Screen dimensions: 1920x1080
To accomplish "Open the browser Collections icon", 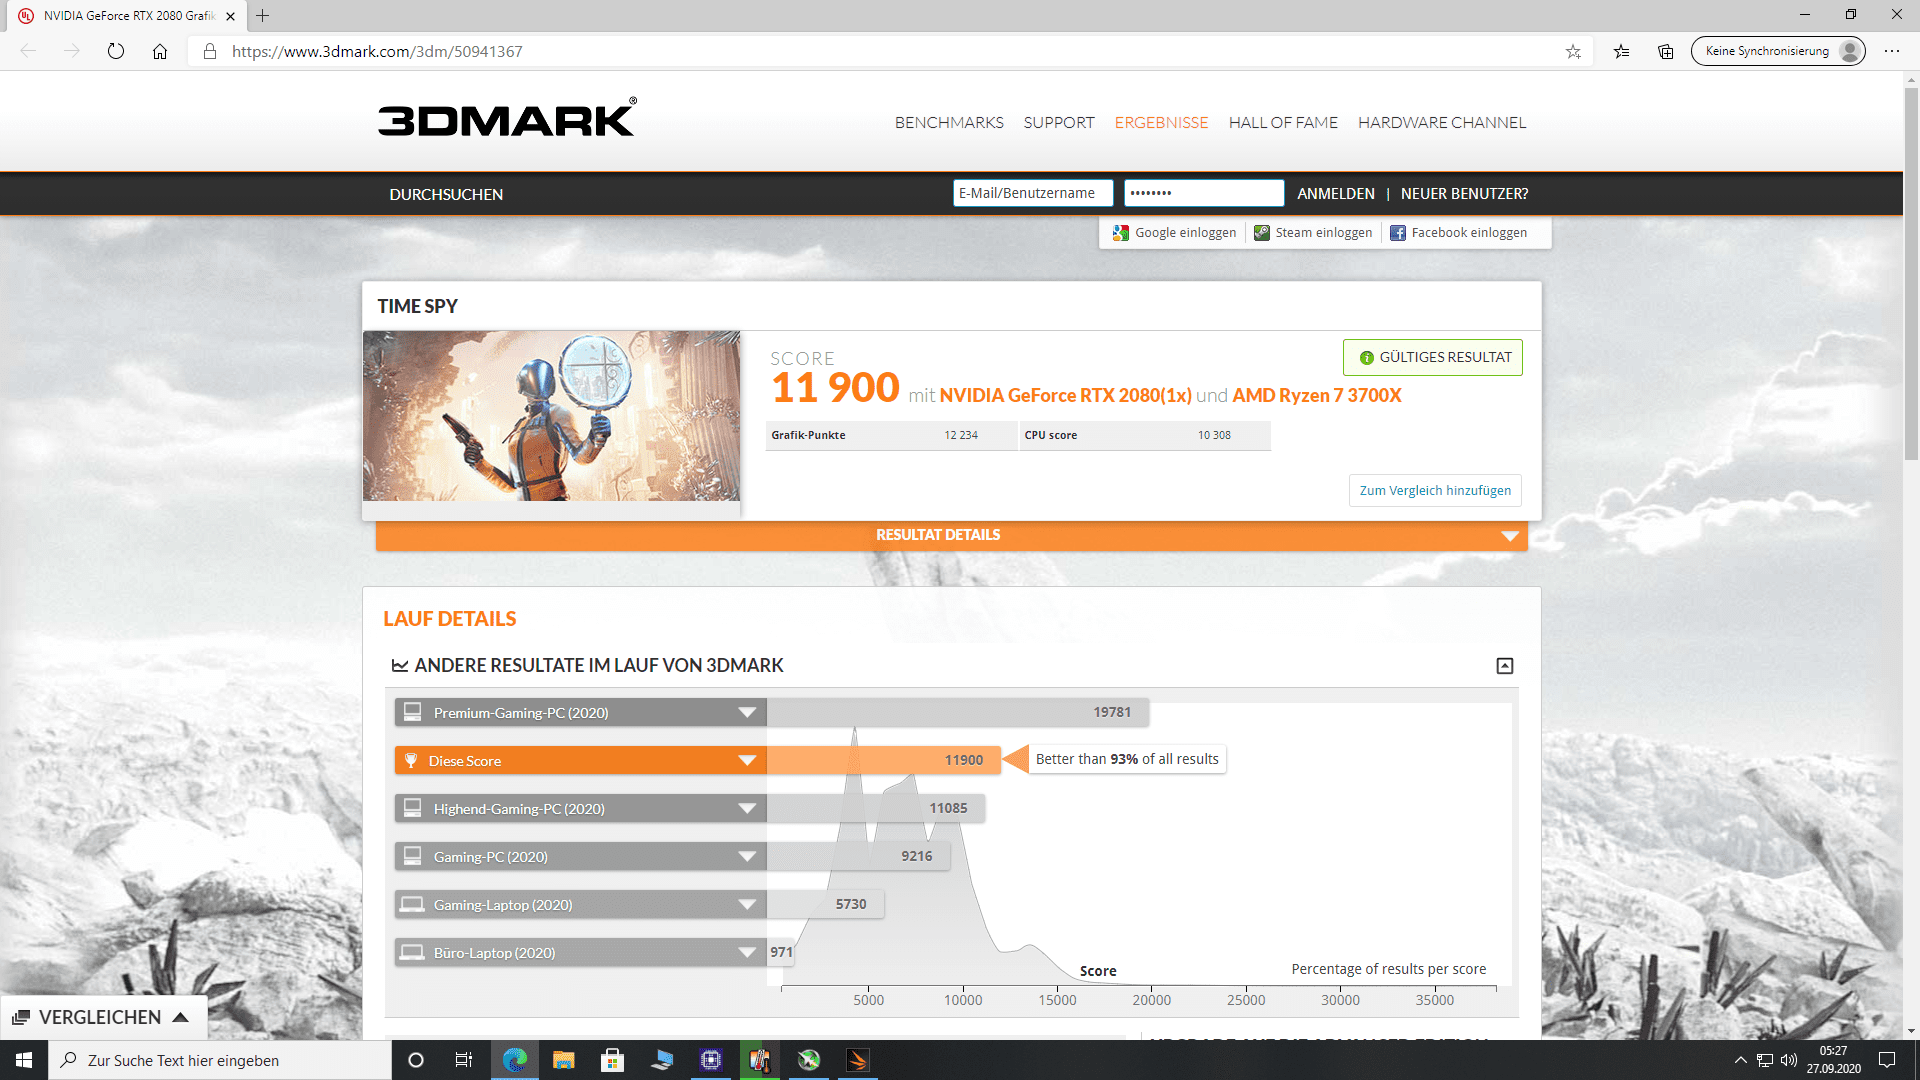I will coord(1665,51).
